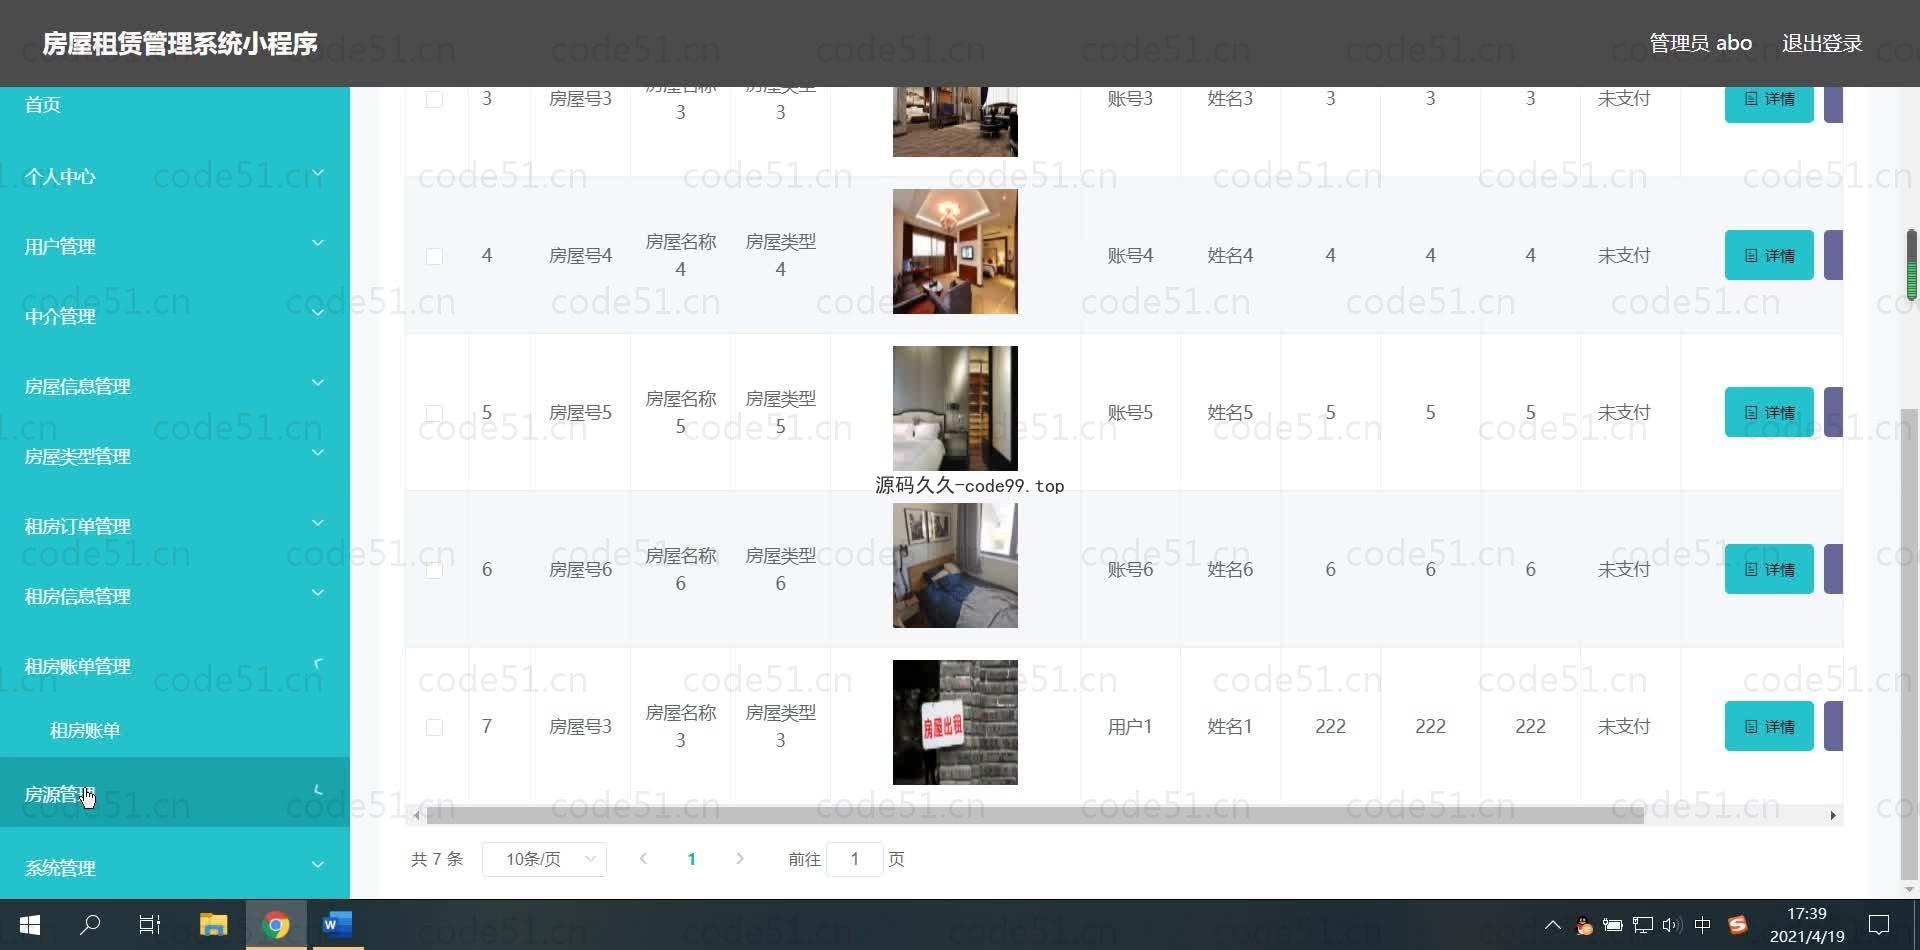
Task: Click the 用户1 account cell
Action: pyautogui.click(x=1130, y=726)
